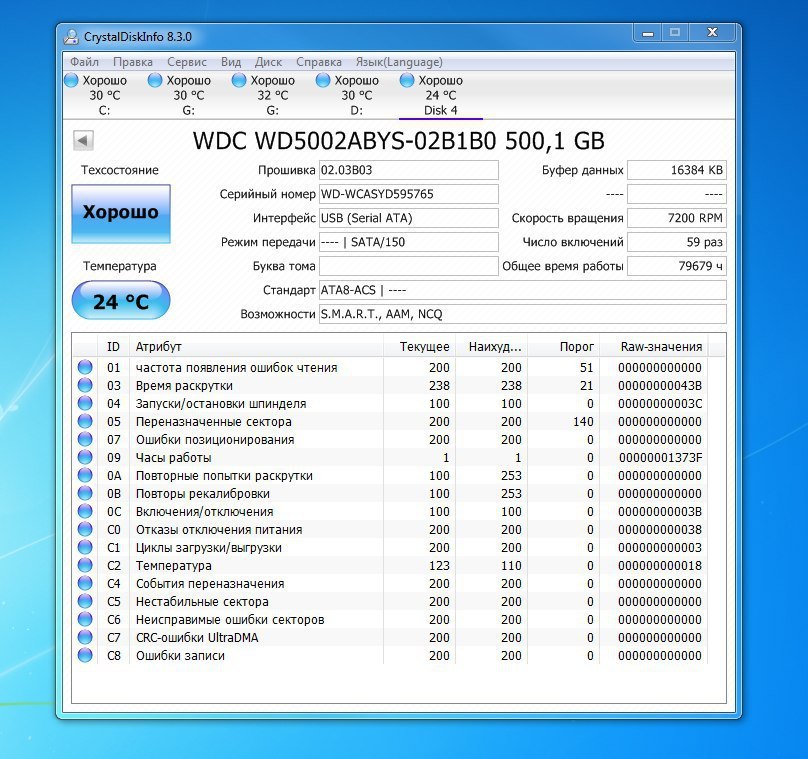This screenshot has width=808, height=759.
Task: Click the status orb for row 0B
Action: [85, 494]
